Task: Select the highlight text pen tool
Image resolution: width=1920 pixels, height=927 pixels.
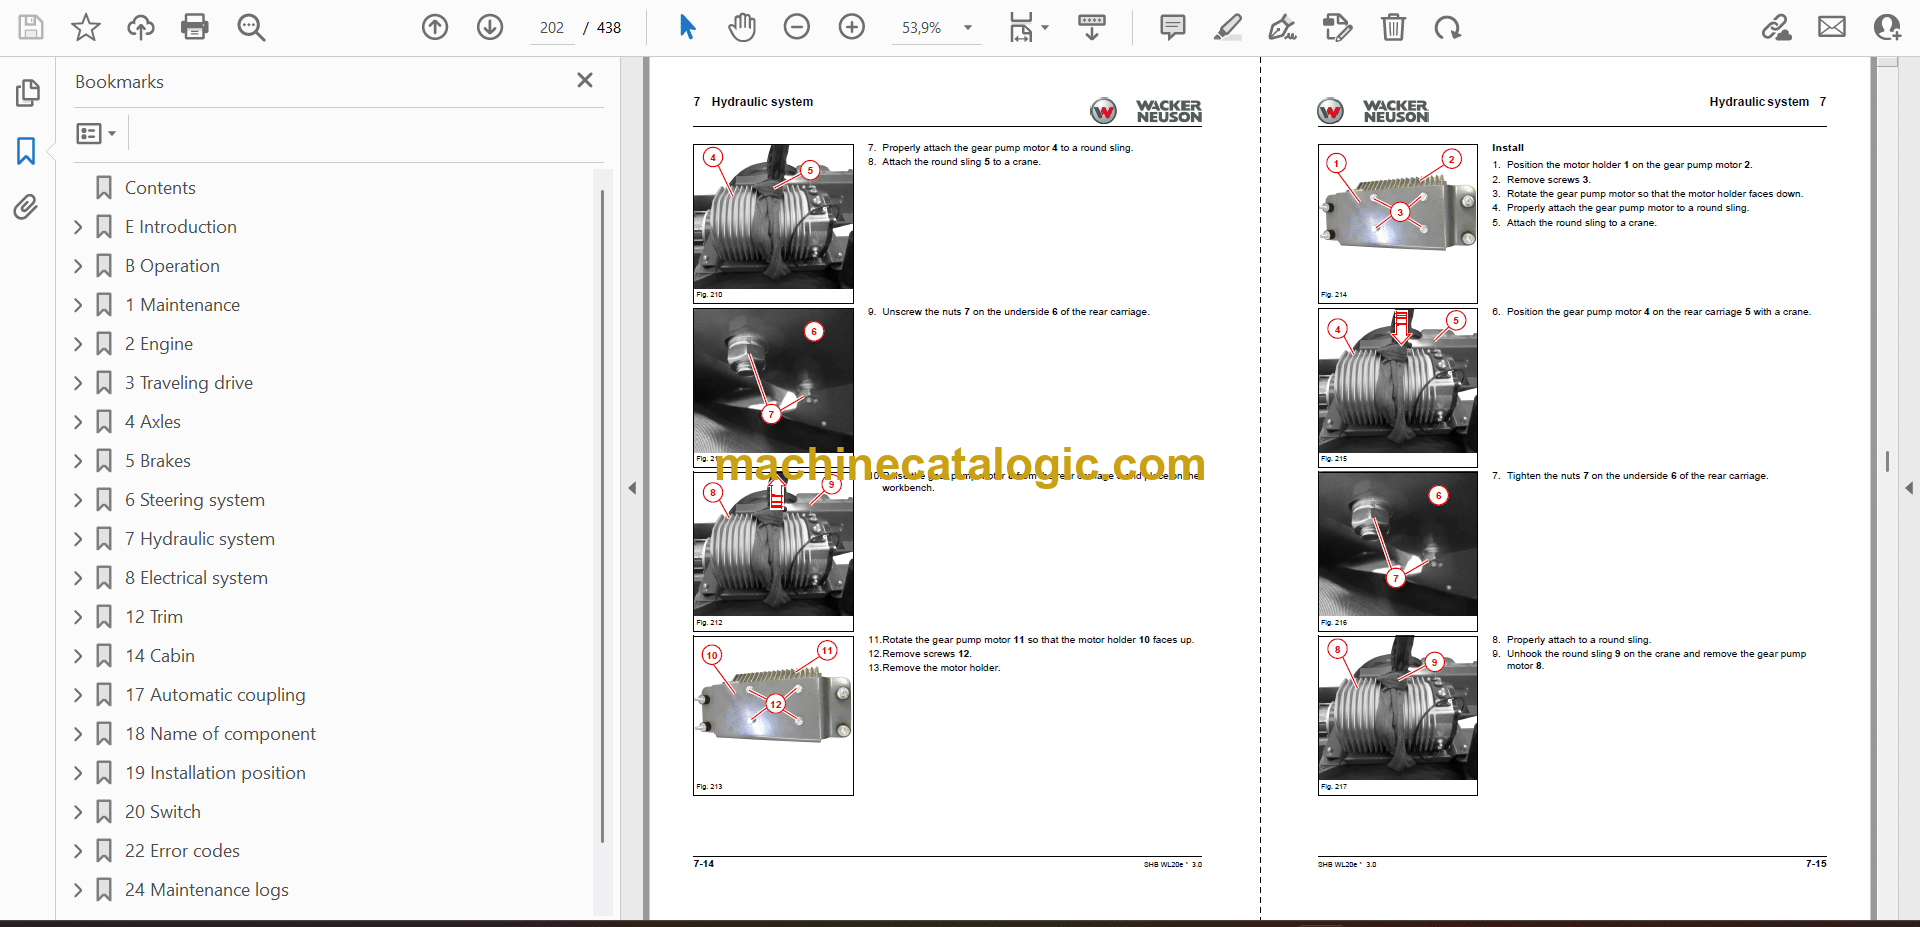Action: (1228, 27)
